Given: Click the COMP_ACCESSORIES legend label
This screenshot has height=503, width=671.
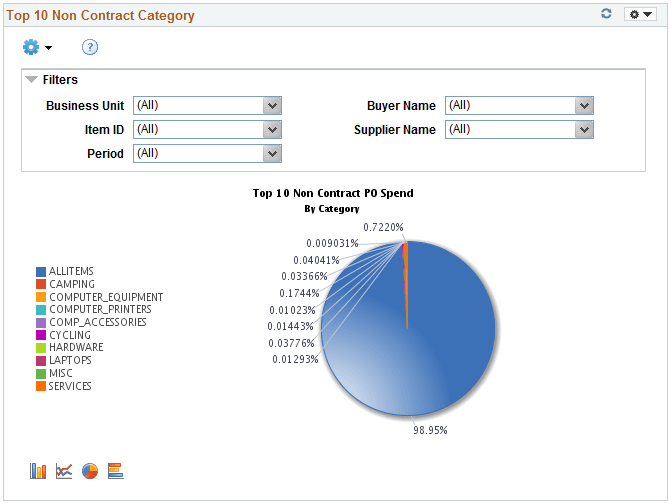Looking at the screenshot, I should (98, 322).
